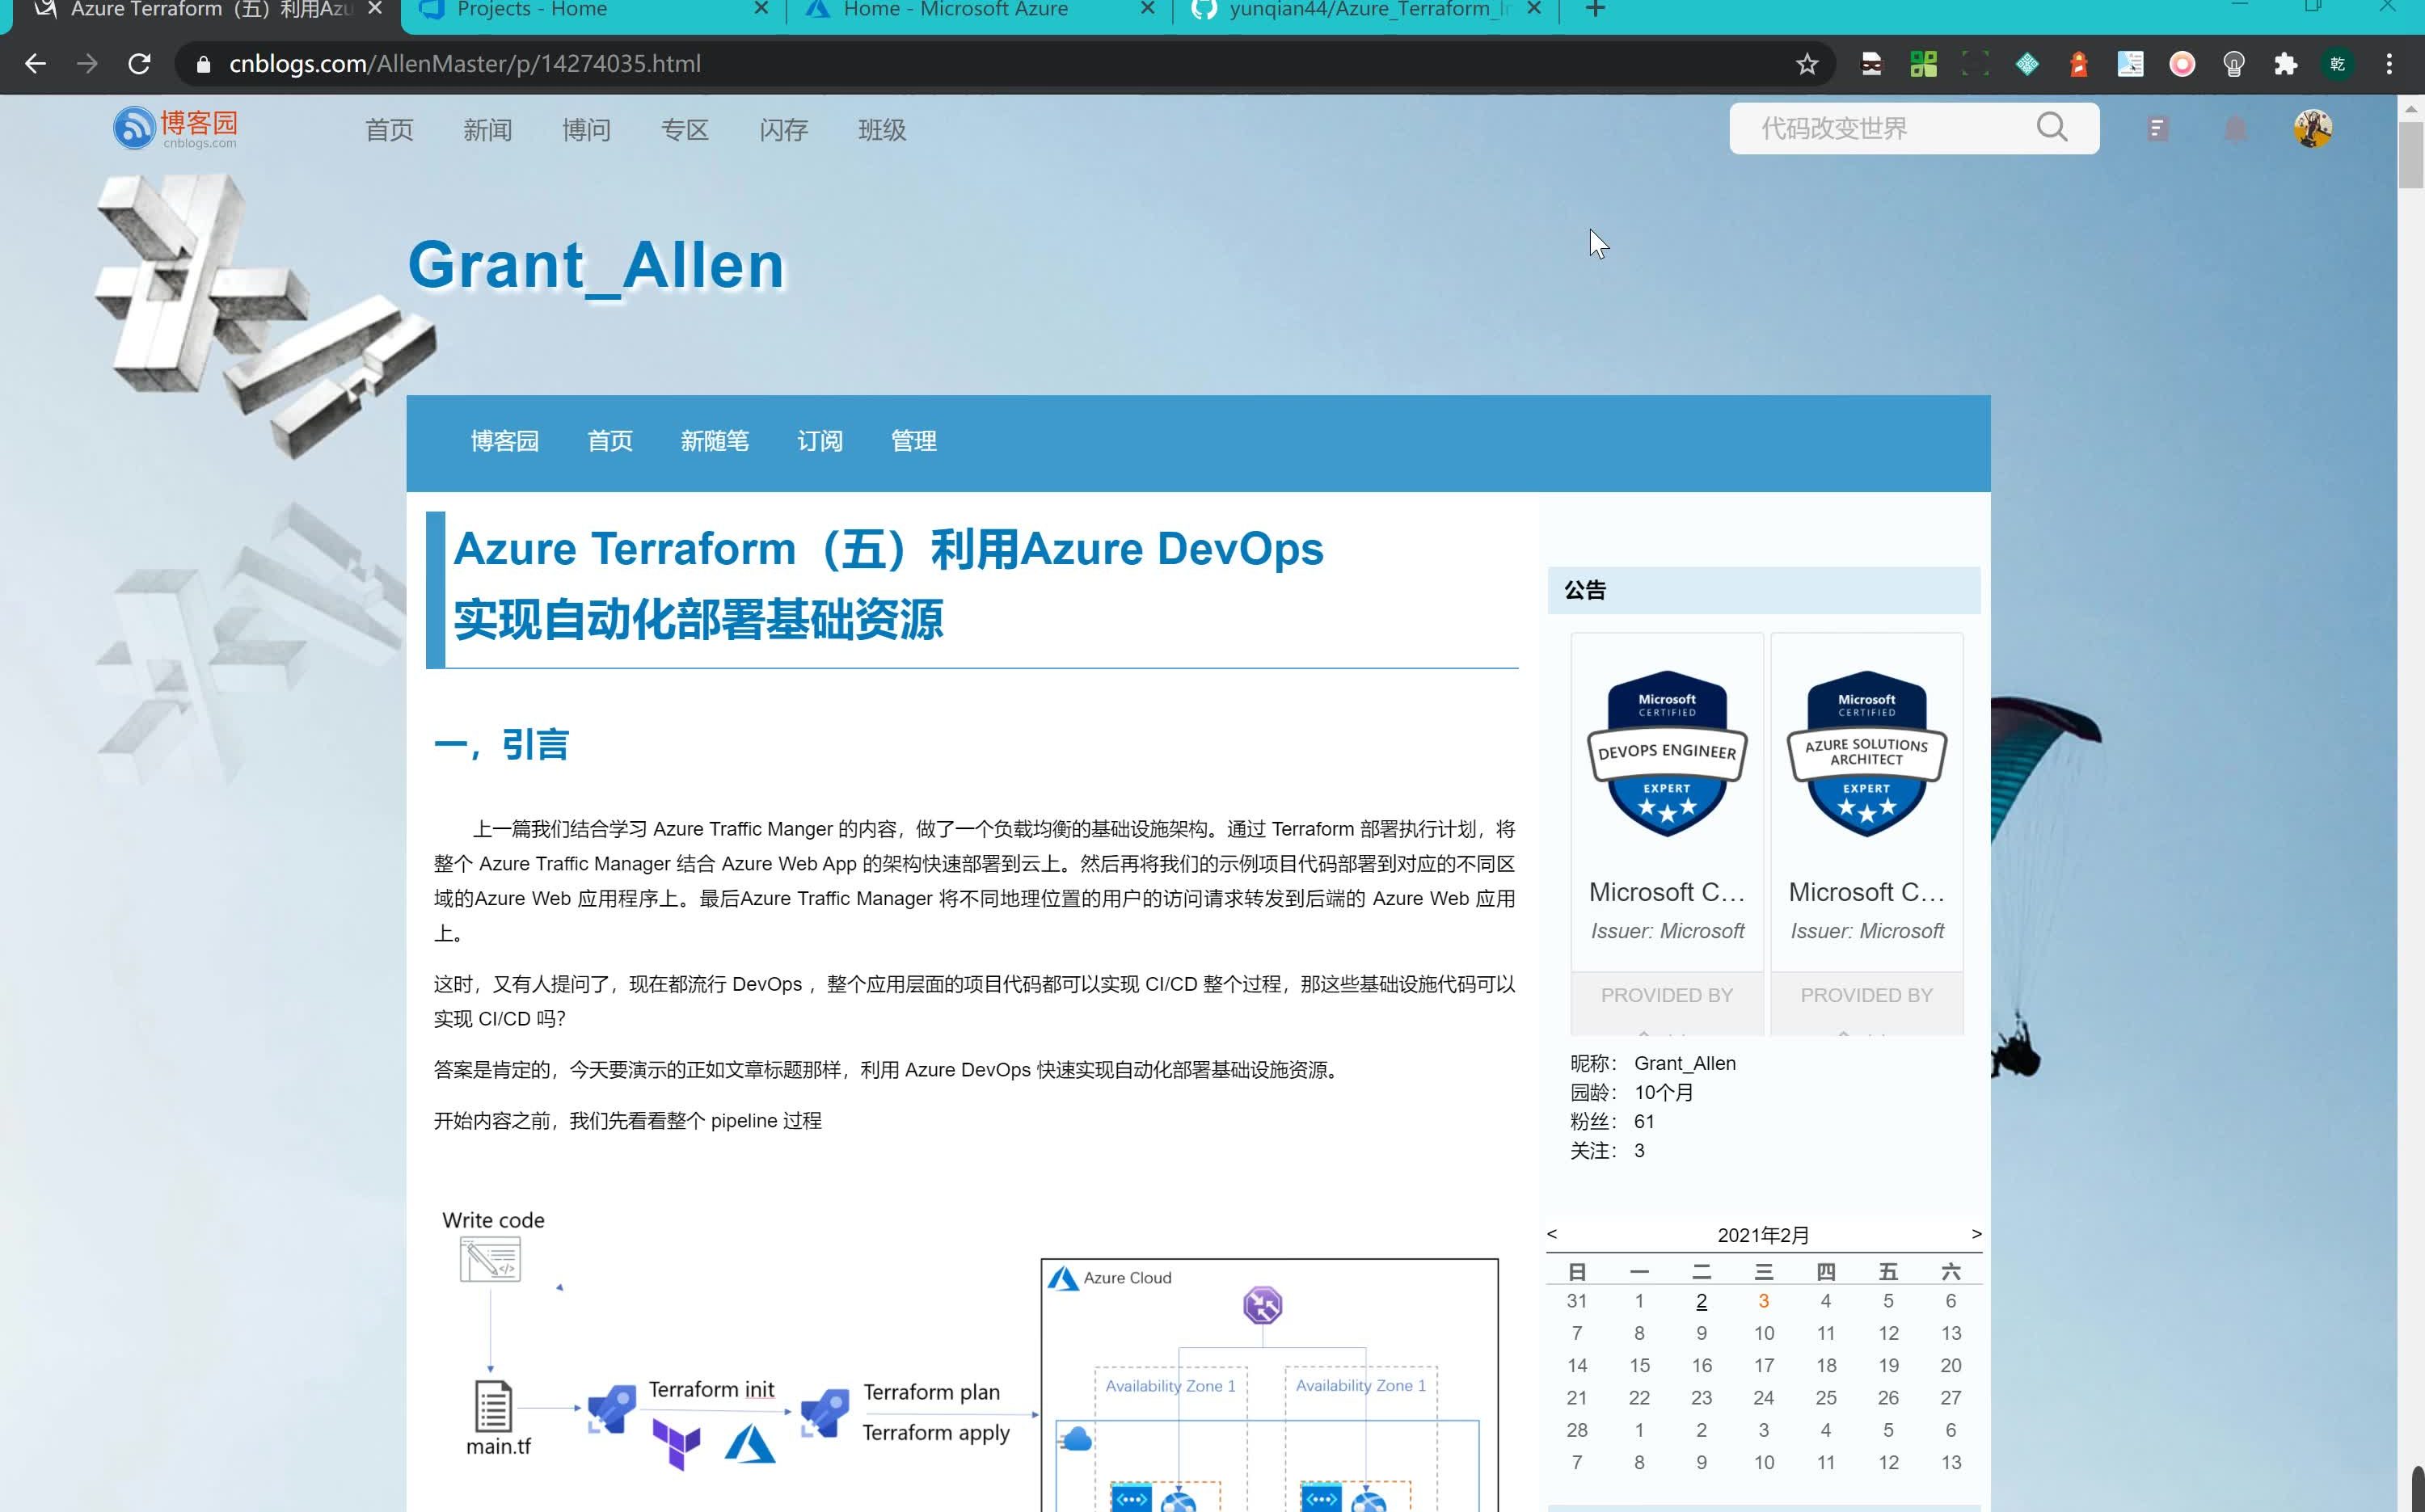The width and height of the screenshot is (2425, 1512).
Task: Click the 2021年2月 calendar title
Action: [x=1763, y=1234]
